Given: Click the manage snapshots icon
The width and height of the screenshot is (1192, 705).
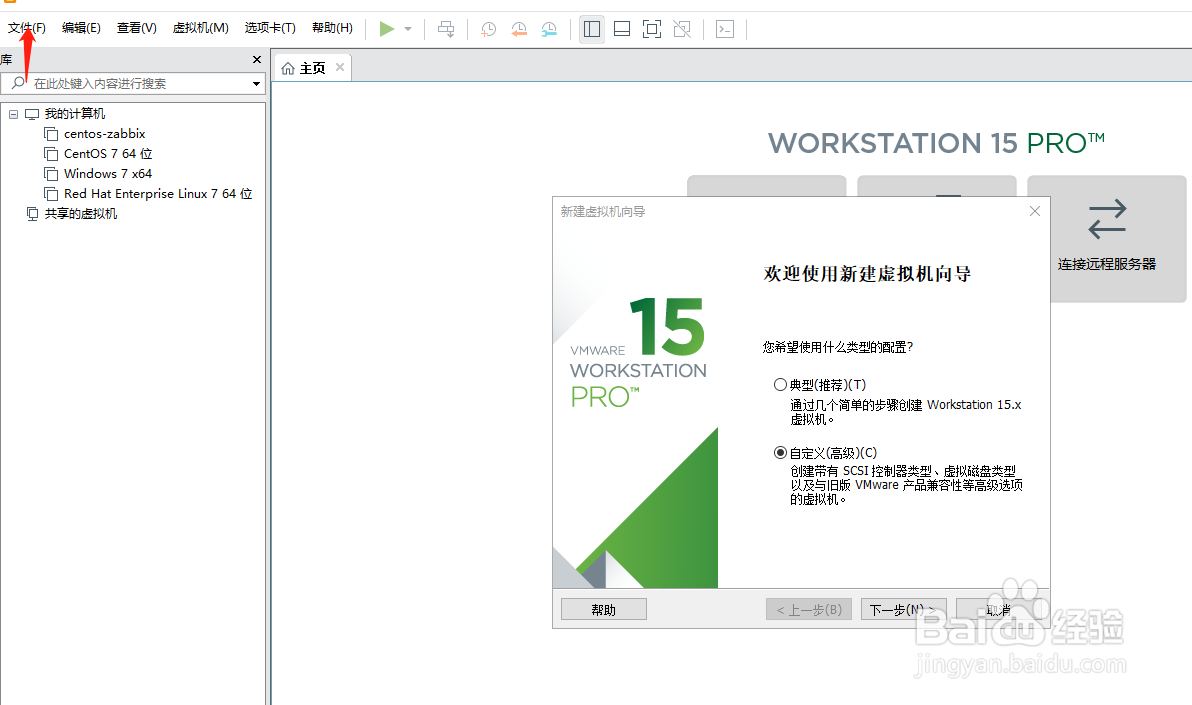Looking at the screenshot, I should (x=549, y=29).
